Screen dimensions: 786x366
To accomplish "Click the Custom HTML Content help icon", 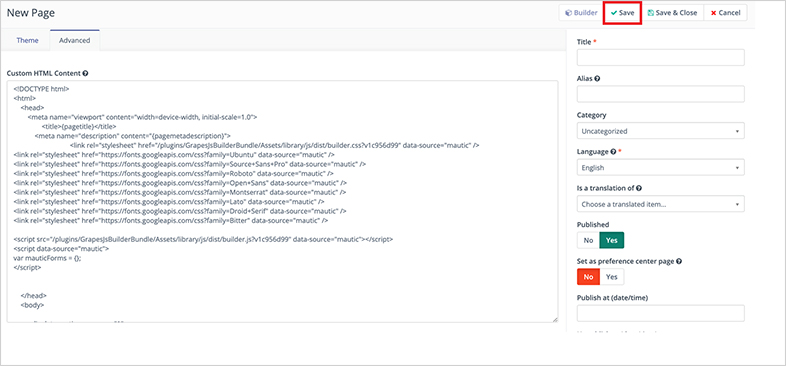I will tap(85, 73).
